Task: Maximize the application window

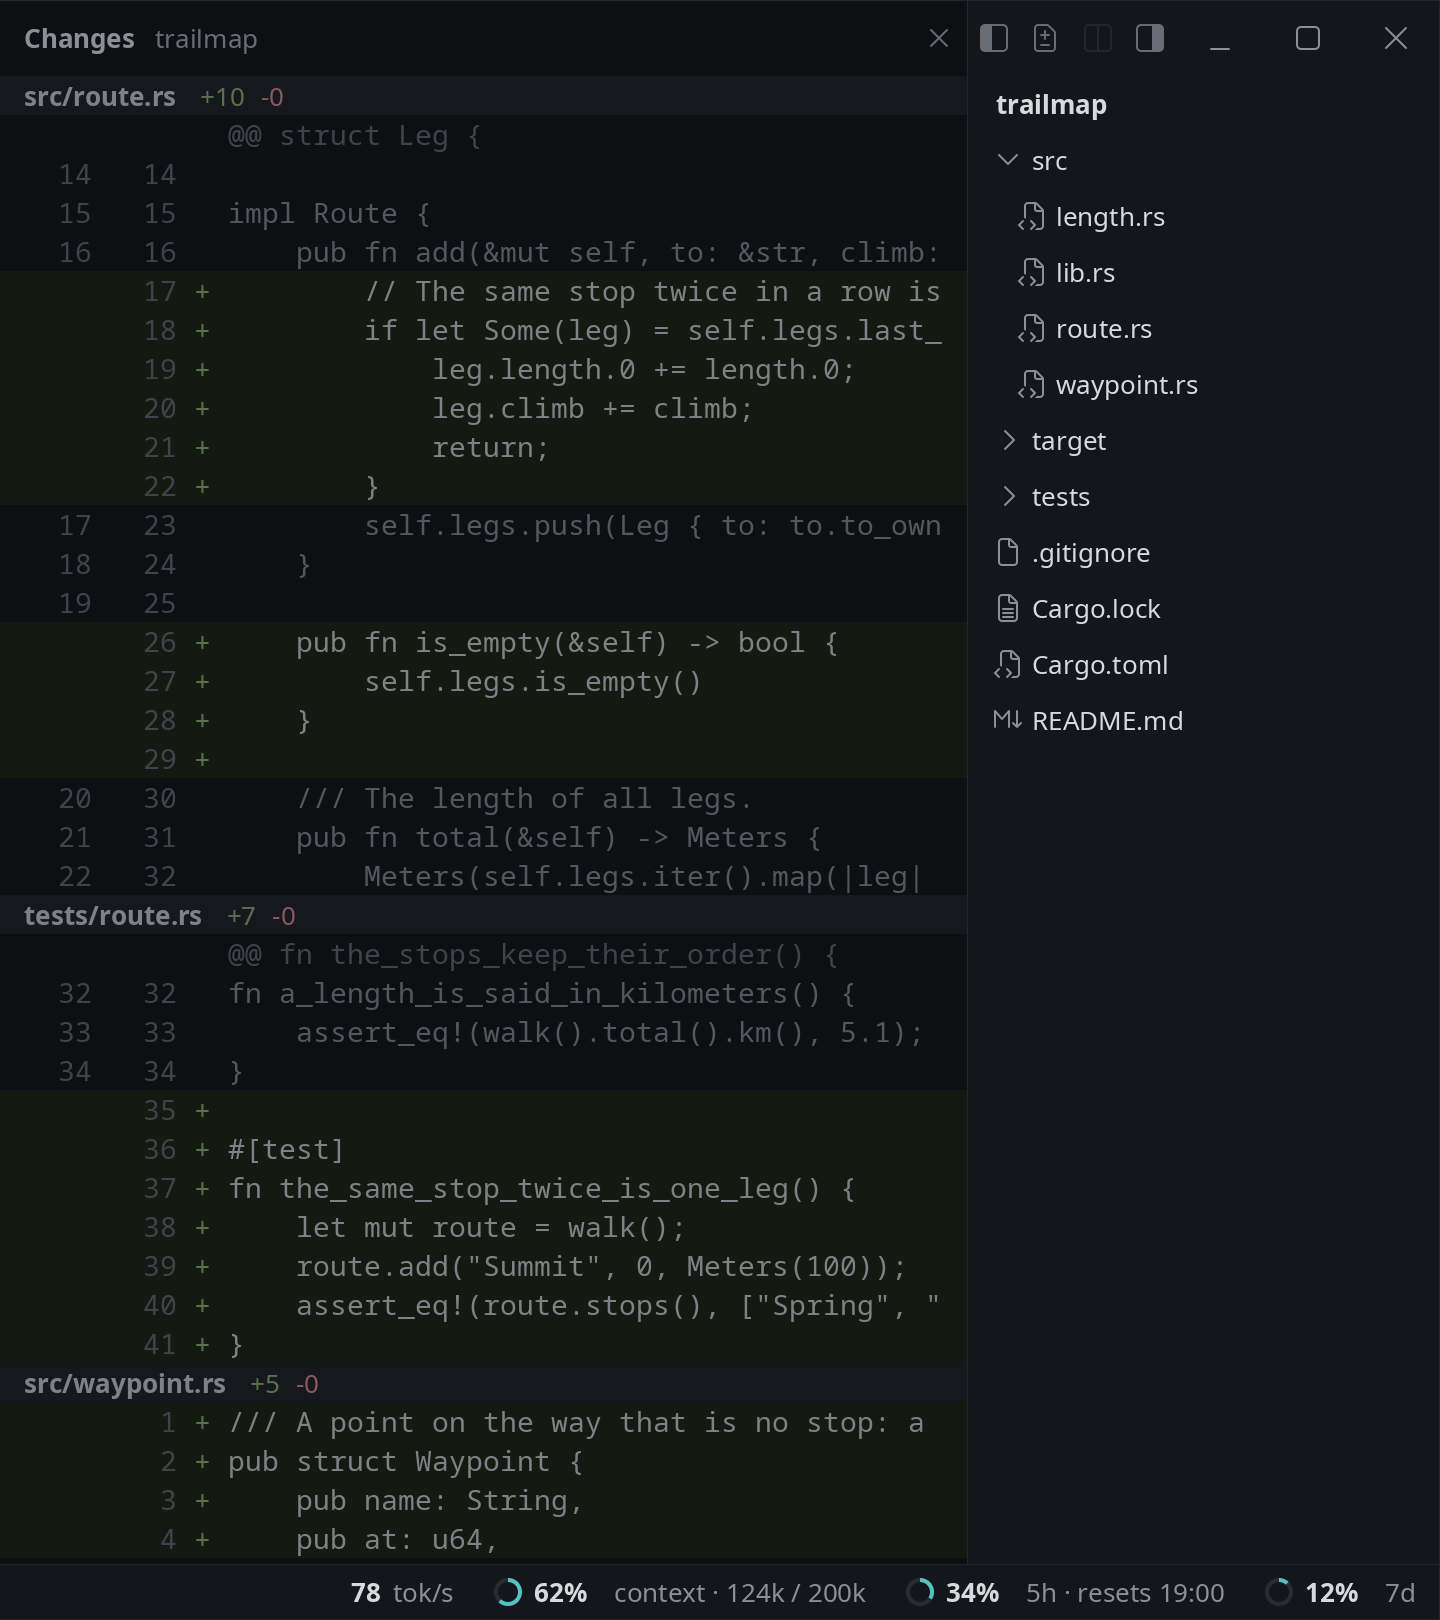Action: click(x=1308, y=38)
